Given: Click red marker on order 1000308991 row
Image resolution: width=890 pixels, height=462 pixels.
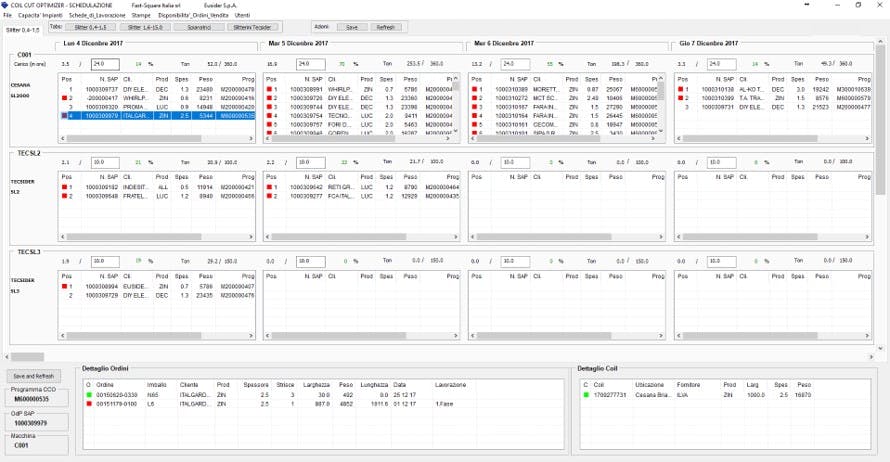Looking at the screenshot, I should pyautogui.click(x=270, y=89).
